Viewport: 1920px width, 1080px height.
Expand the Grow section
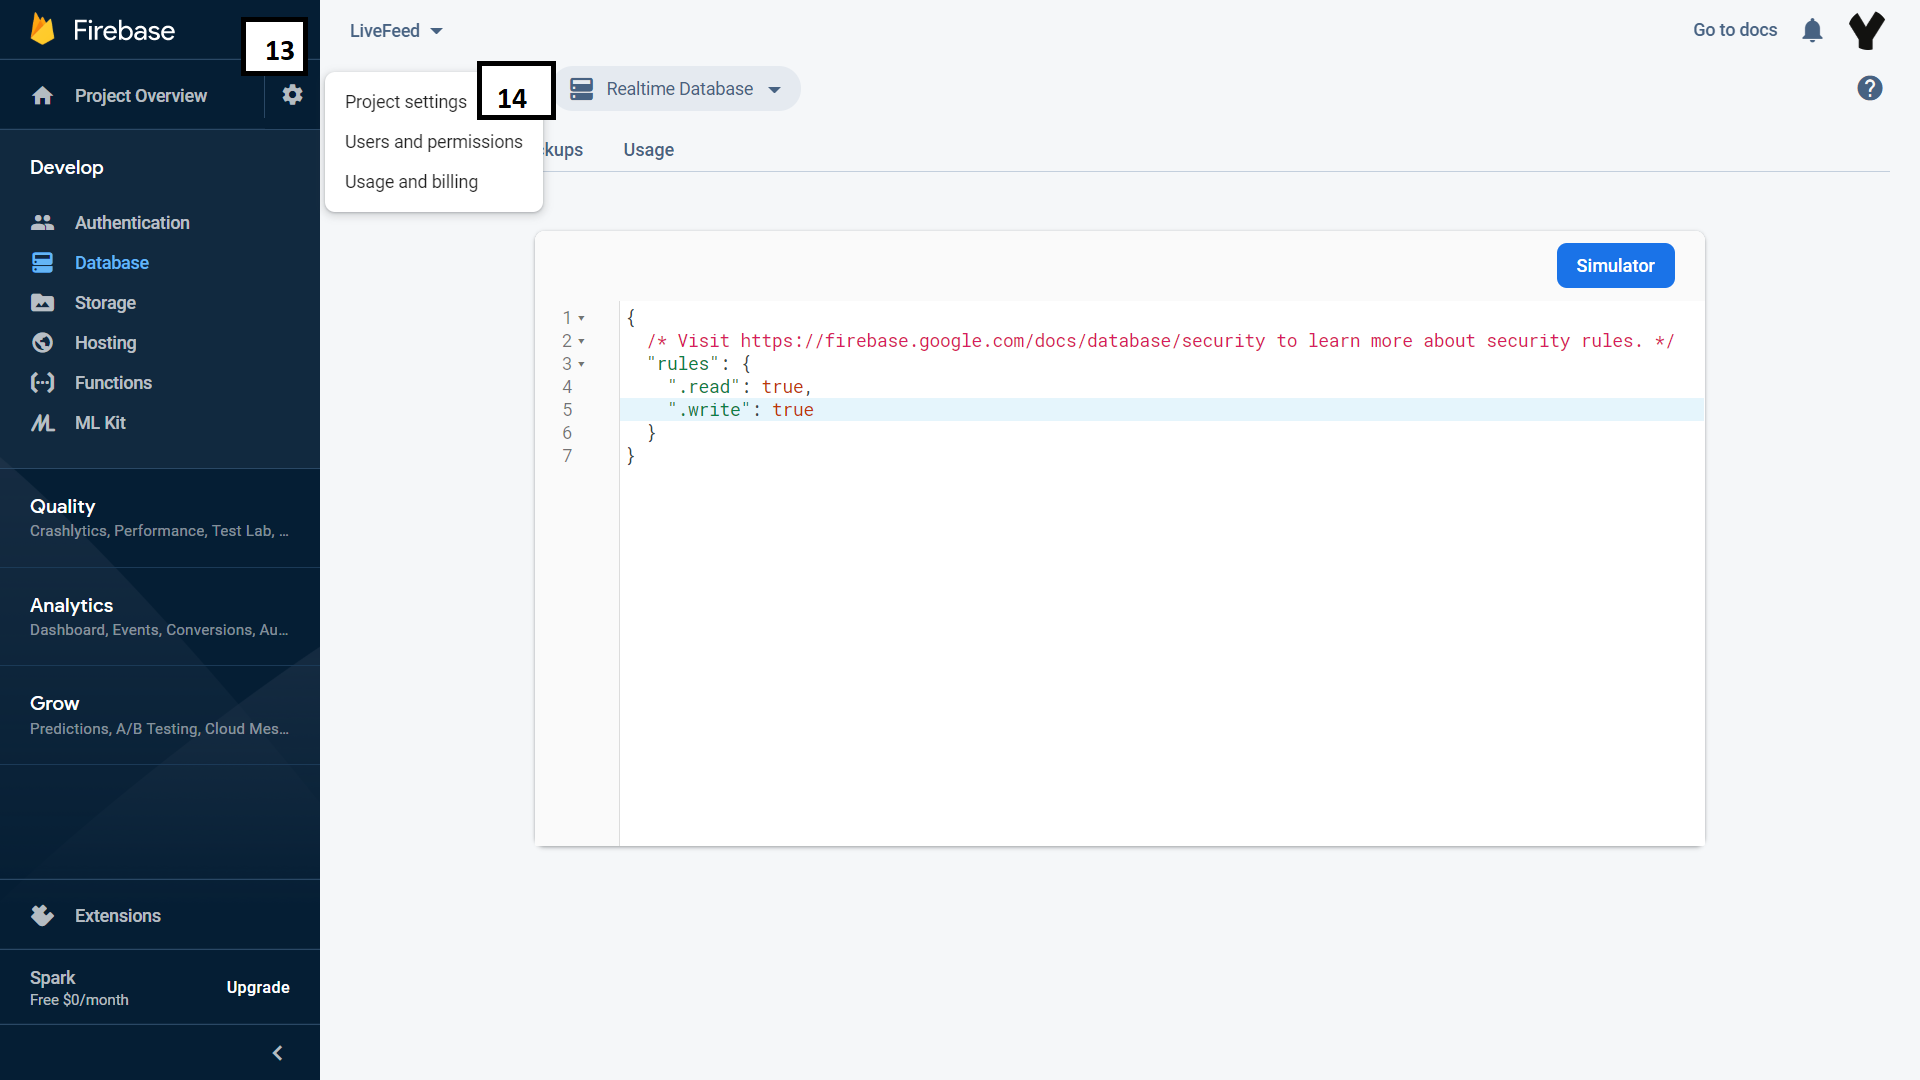160,715
